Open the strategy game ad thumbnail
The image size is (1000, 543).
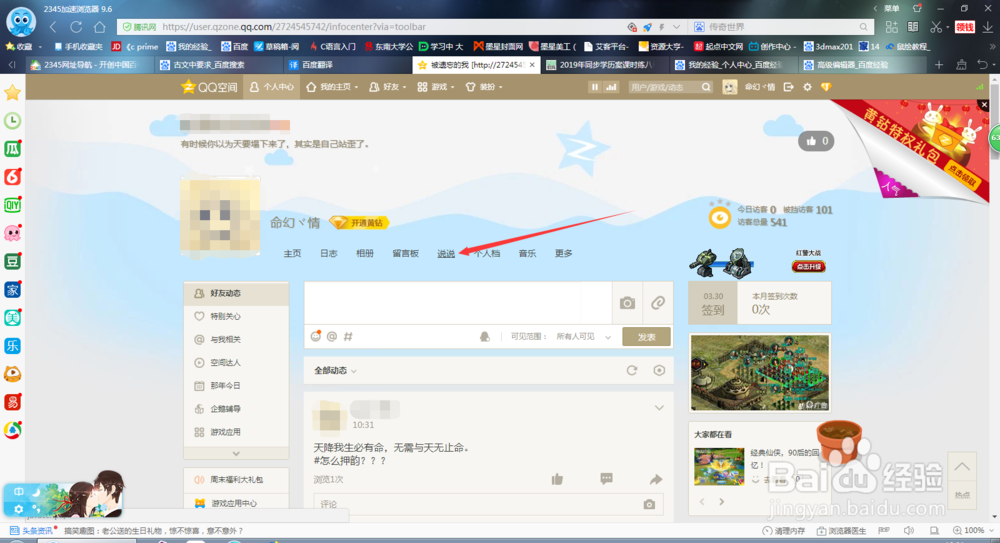tap(760, 373)
